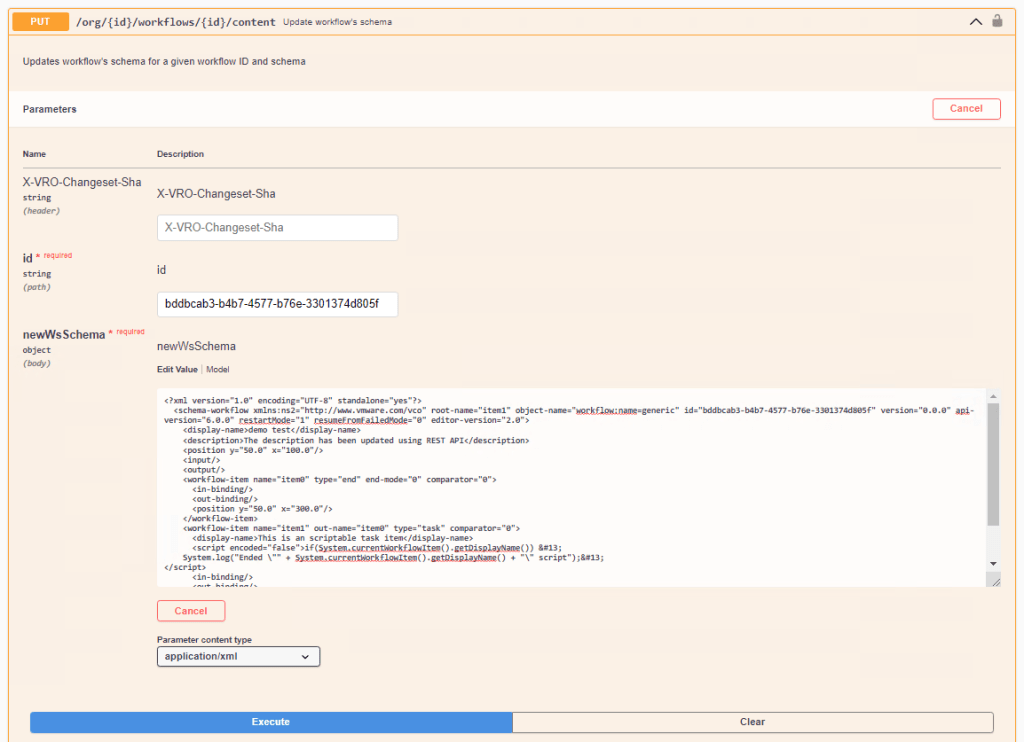Click the blue Execute button
Screen dimensions: 1024x742
tap(271, 722)
